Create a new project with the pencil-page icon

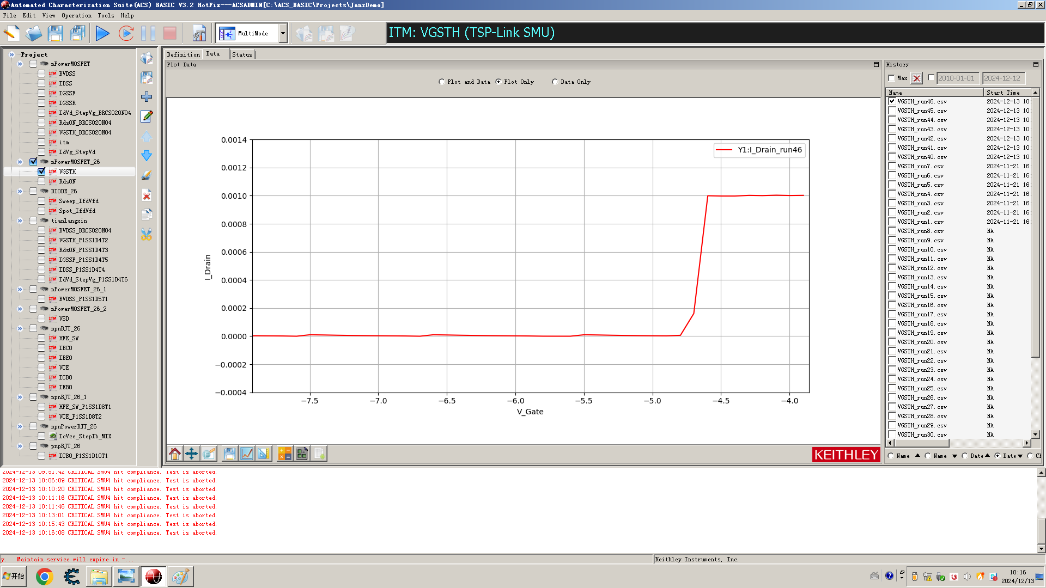[x=12, y=33]
